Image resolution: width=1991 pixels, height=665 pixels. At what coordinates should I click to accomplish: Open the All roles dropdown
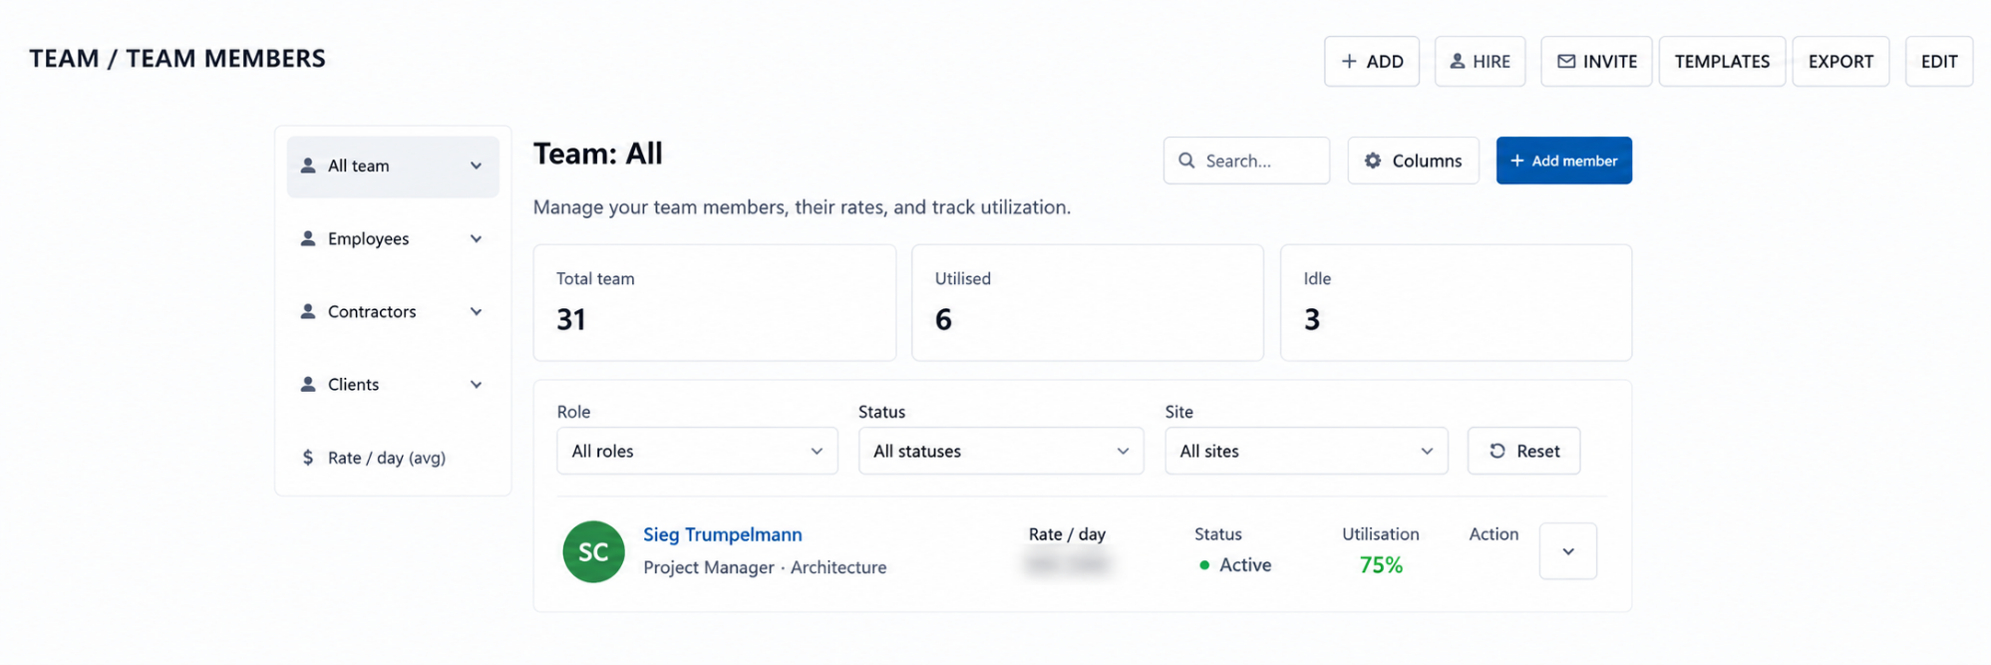(x=697, y=451)
